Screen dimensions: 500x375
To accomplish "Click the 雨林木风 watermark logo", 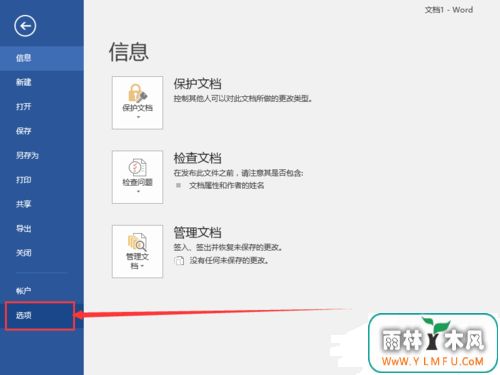I will pos(433,343).
